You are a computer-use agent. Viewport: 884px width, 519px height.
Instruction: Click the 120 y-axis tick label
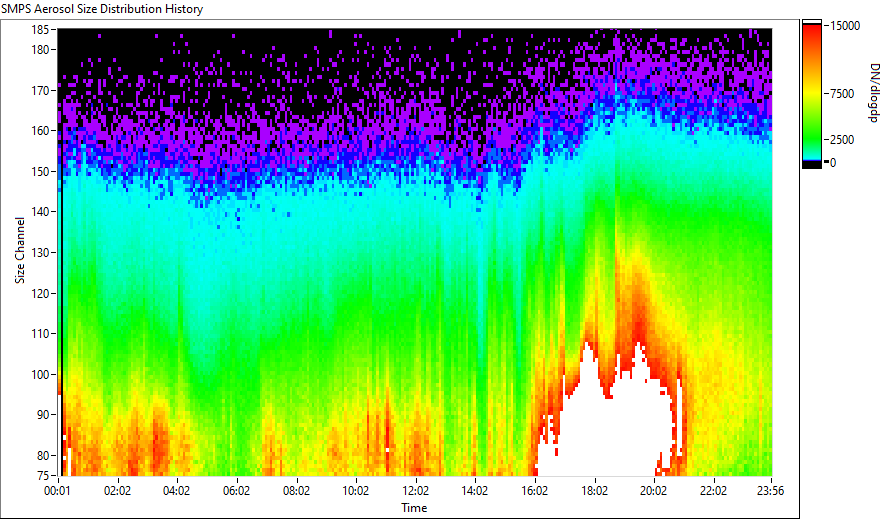pos(40,293)
